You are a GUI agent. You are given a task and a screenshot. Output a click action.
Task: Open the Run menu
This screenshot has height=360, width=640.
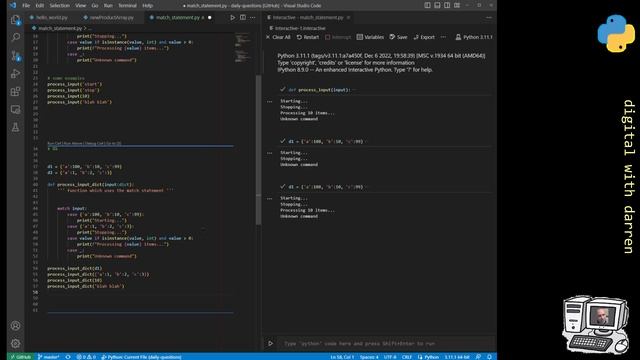click(108, 6)
